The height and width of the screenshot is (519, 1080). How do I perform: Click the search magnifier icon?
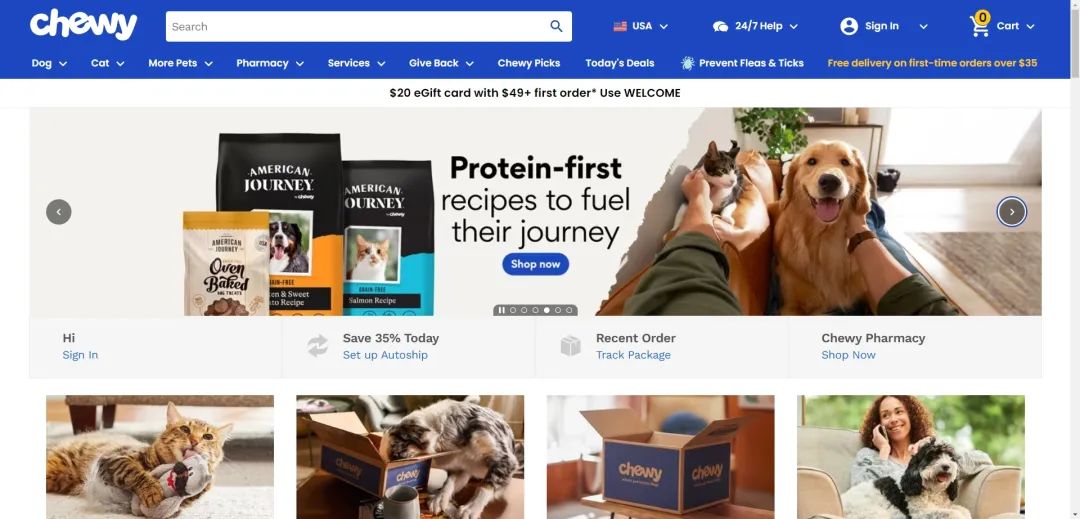[556, 26]
